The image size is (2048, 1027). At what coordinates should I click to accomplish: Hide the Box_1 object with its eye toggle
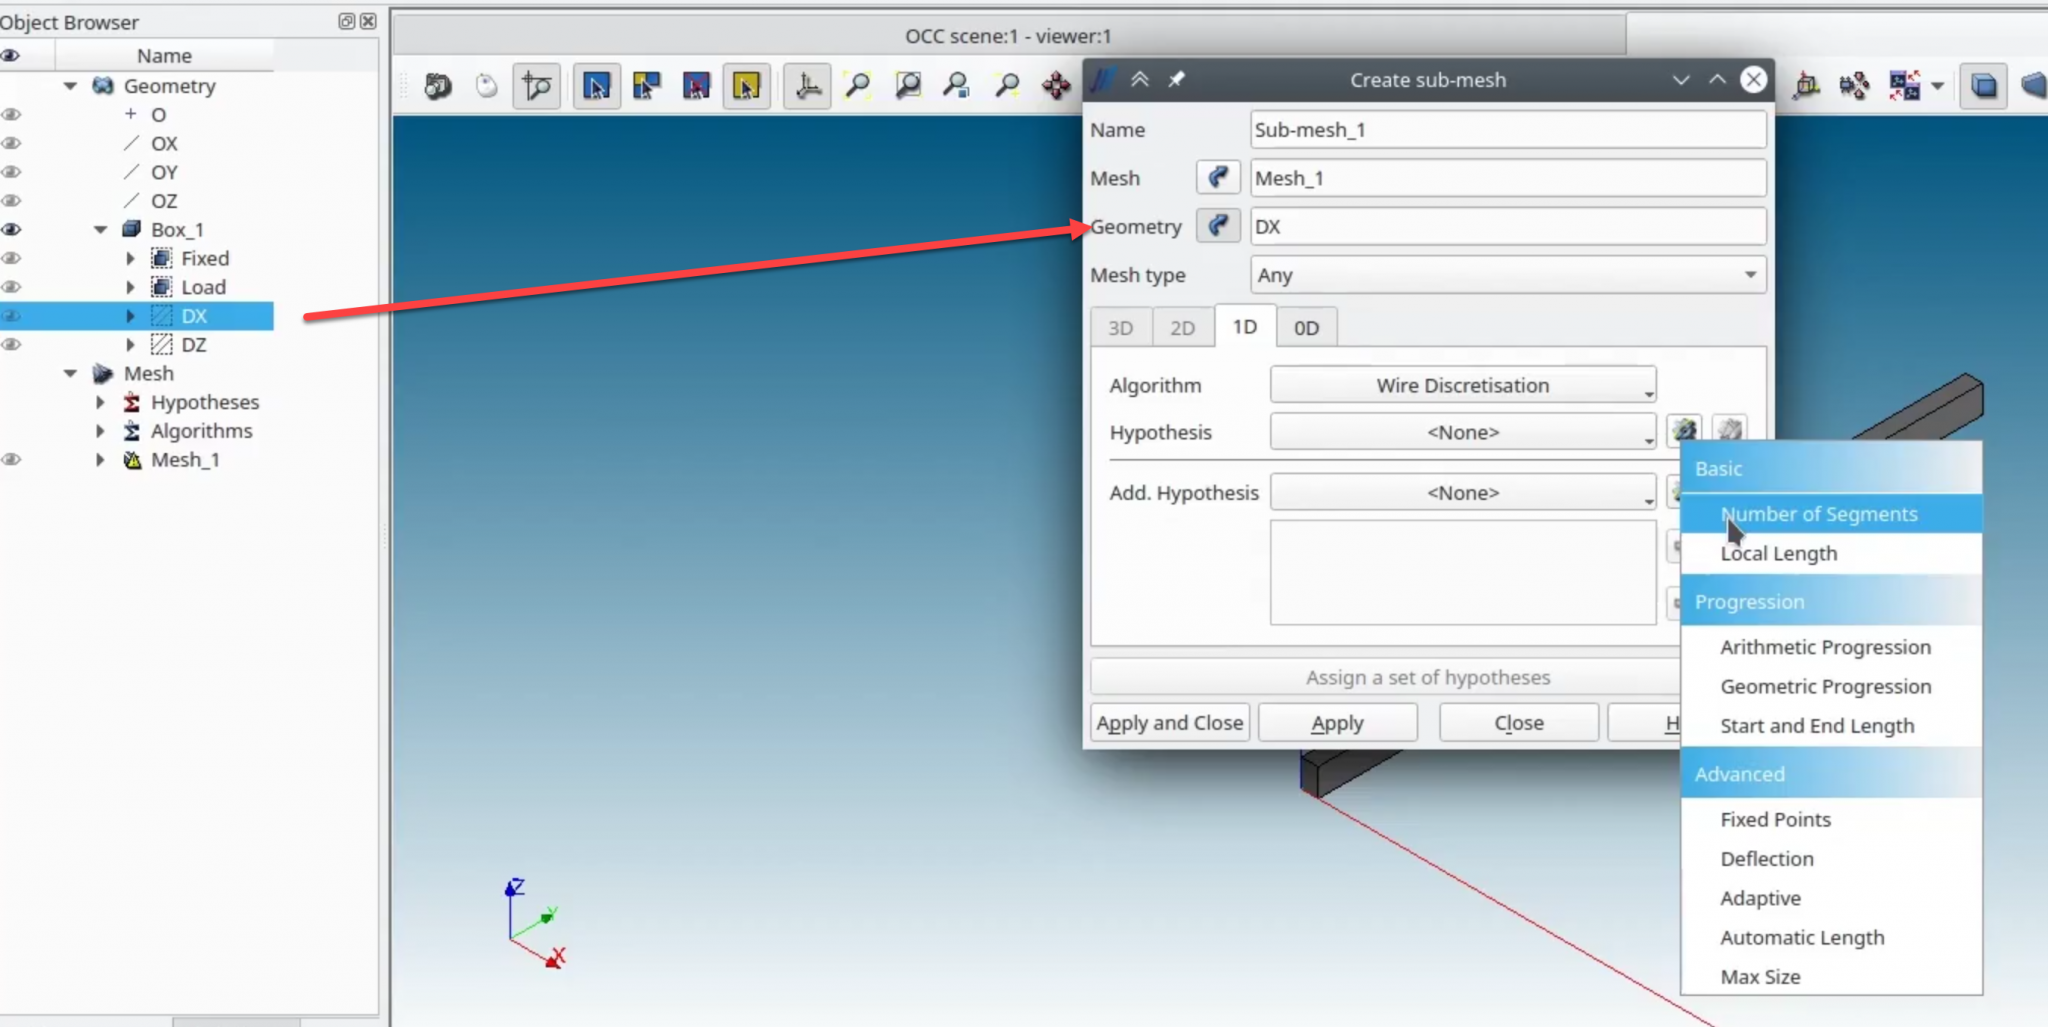click(x=11, y=229)
